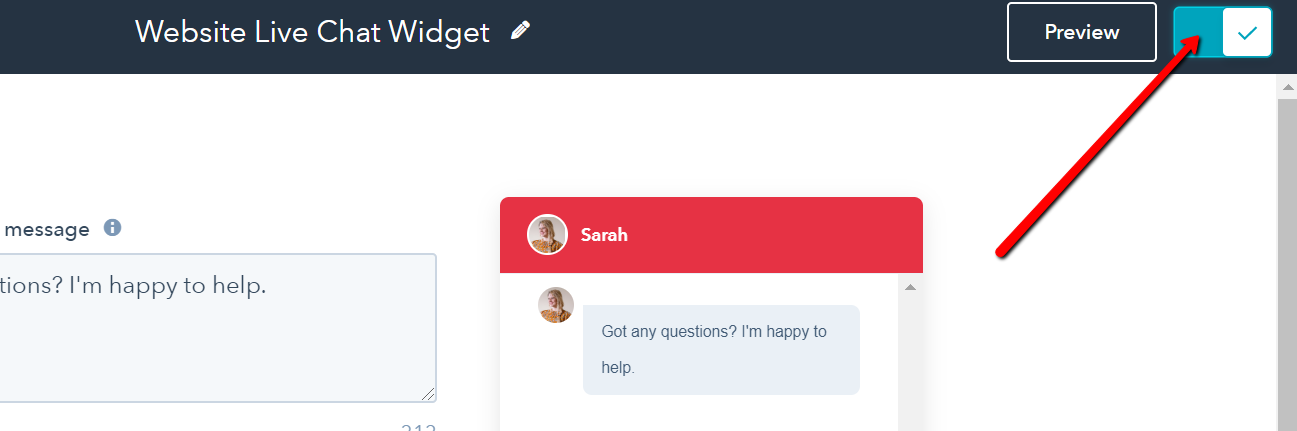This screenshot has width=1297, height=431.
Task: Turn off the live chat widget toggle
Action: tap(1222, 33)
